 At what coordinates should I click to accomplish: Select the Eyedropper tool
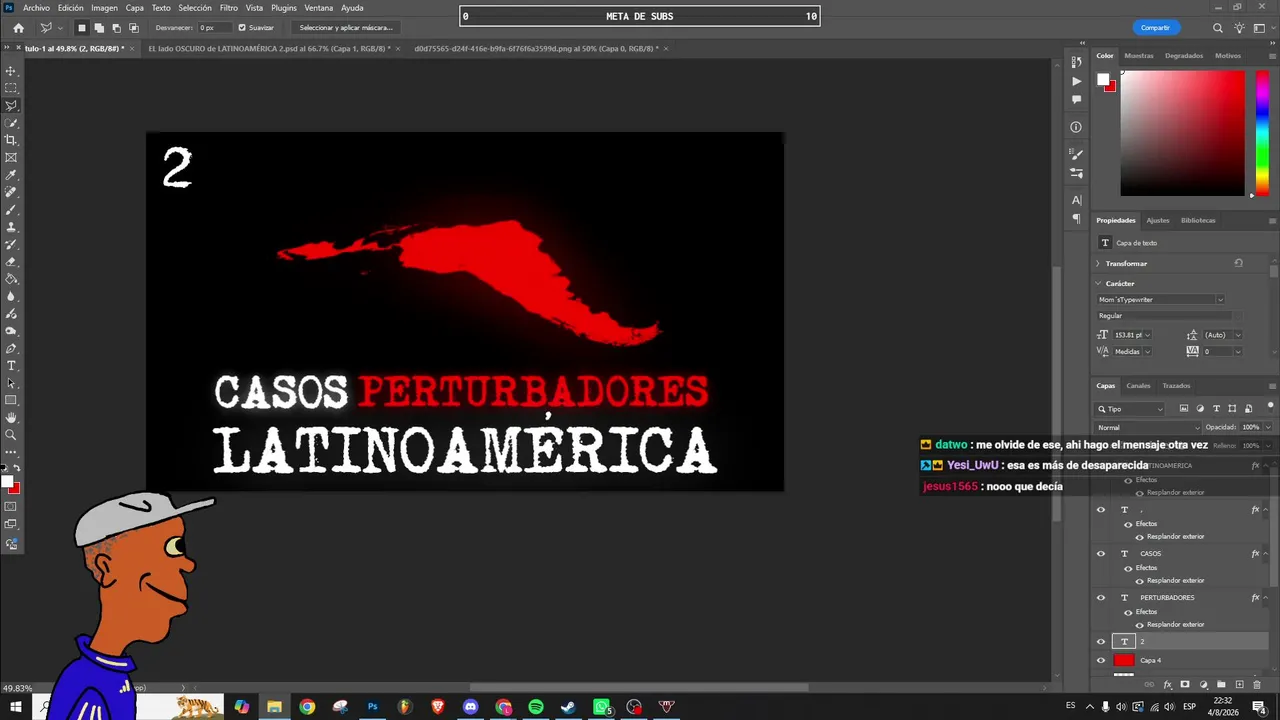pyautogui.click(x=11, y=175)
